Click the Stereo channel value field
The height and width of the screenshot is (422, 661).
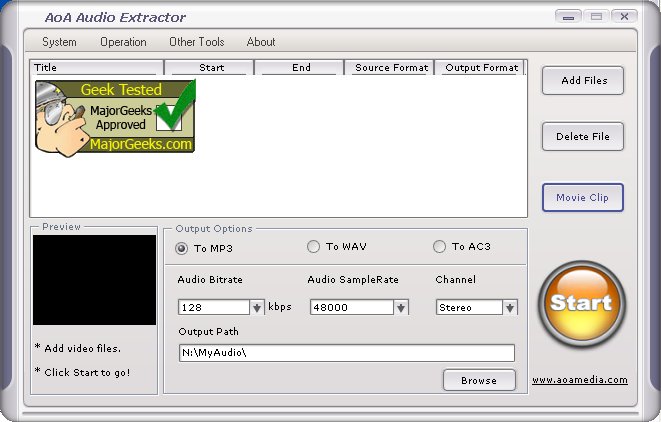click(470, 308)
